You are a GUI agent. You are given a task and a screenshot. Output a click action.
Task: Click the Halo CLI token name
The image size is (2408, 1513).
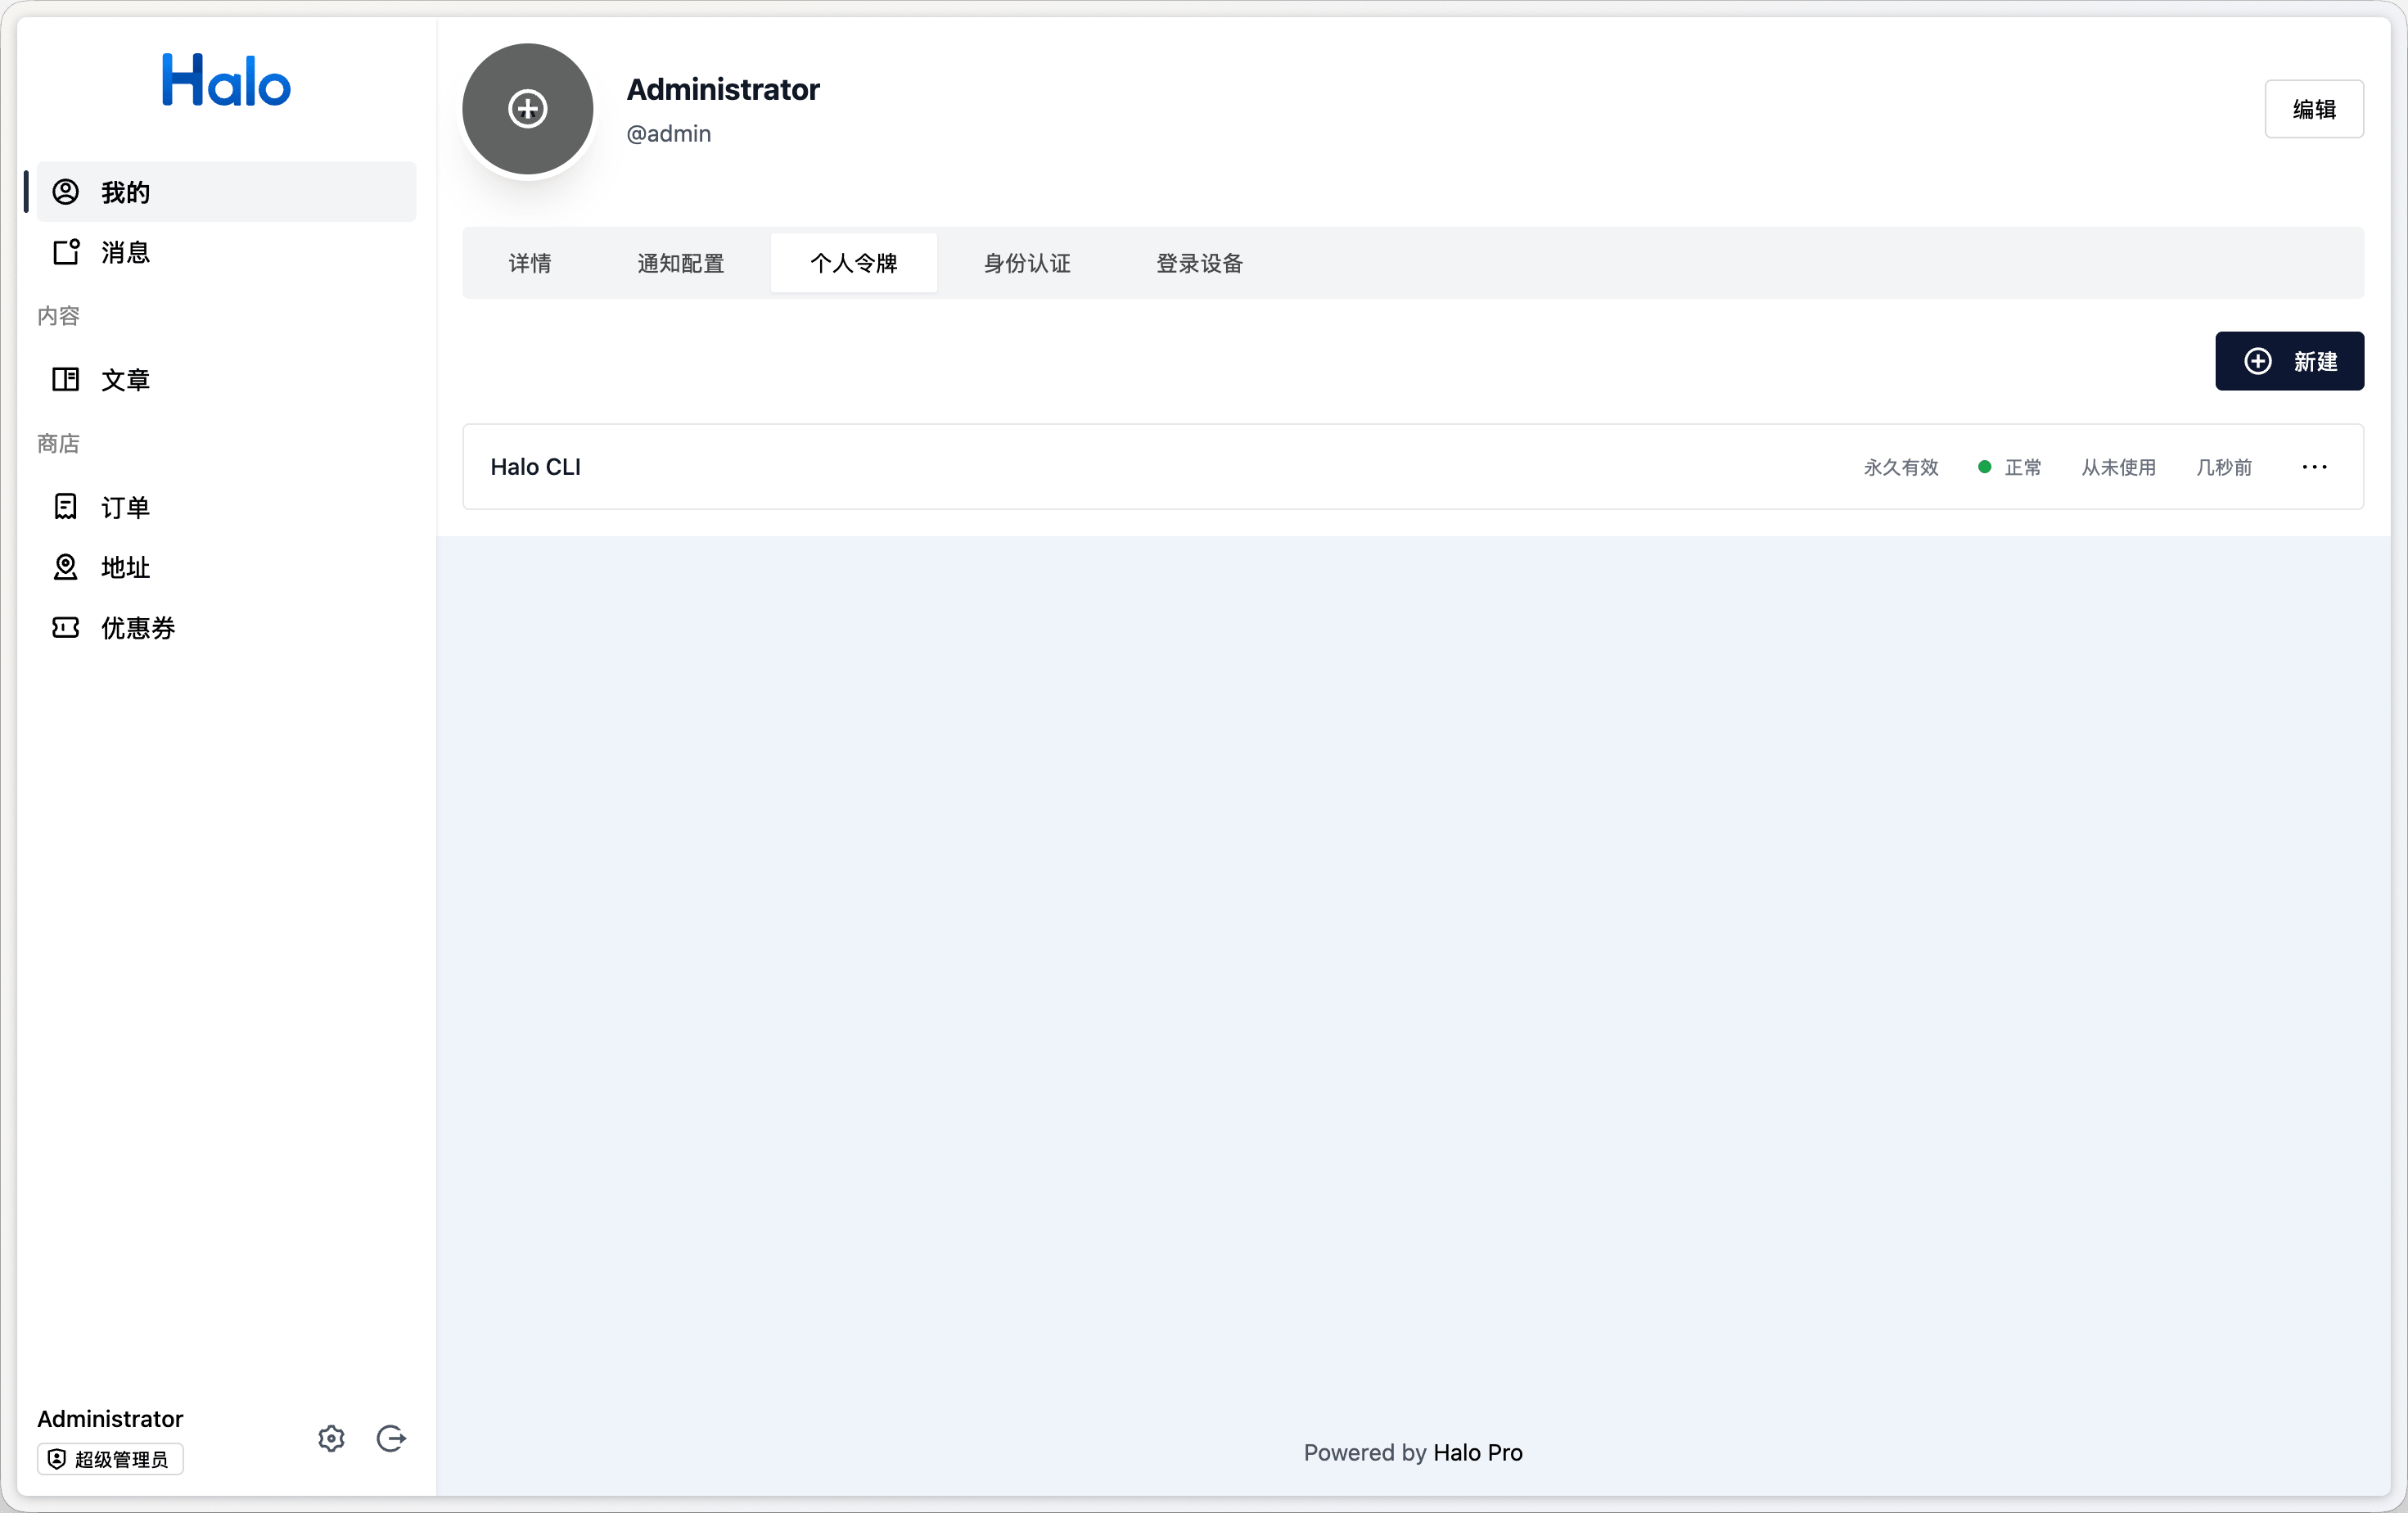pos(535,467)
